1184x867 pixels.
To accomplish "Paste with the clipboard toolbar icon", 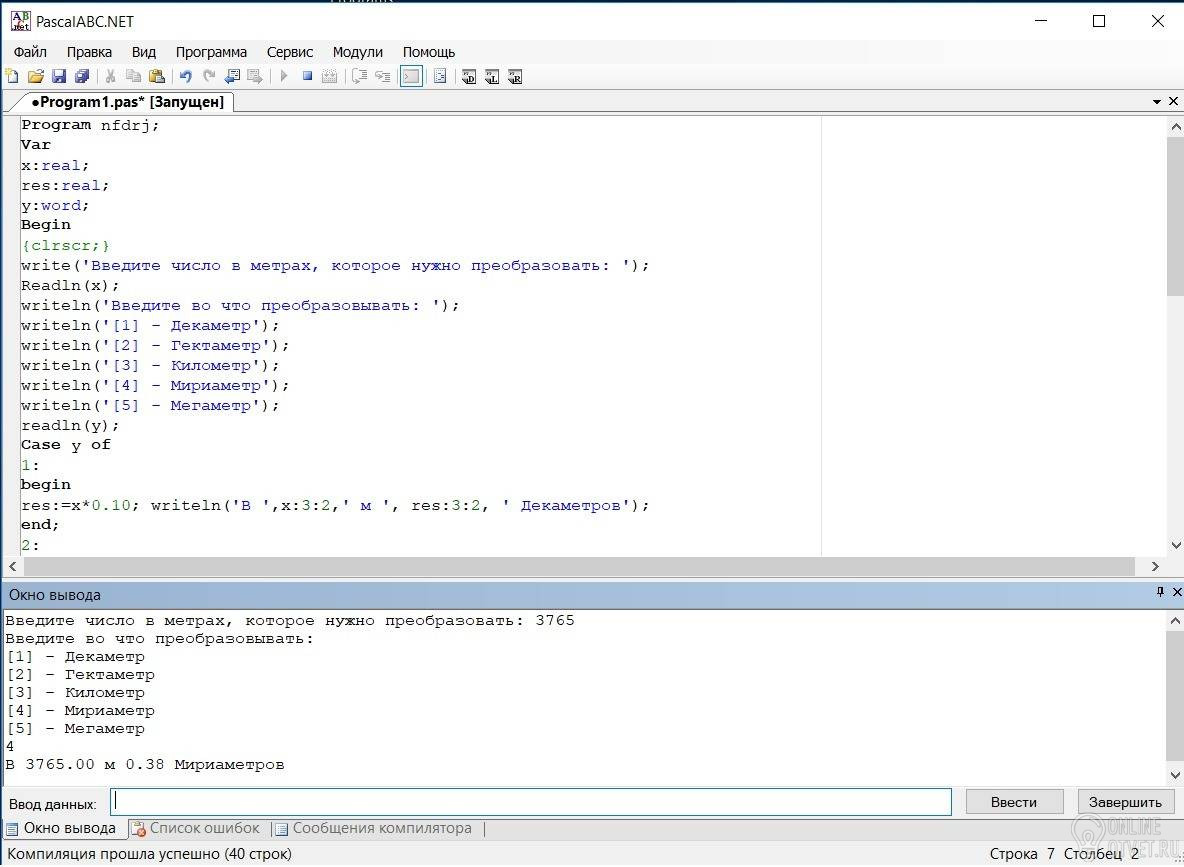I will point(157,77).
